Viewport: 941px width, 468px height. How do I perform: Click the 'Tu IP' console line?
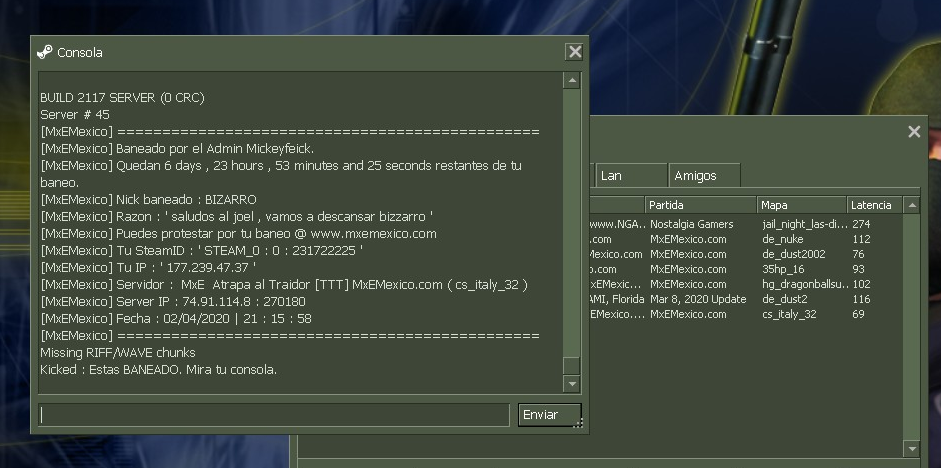[148, 268]
